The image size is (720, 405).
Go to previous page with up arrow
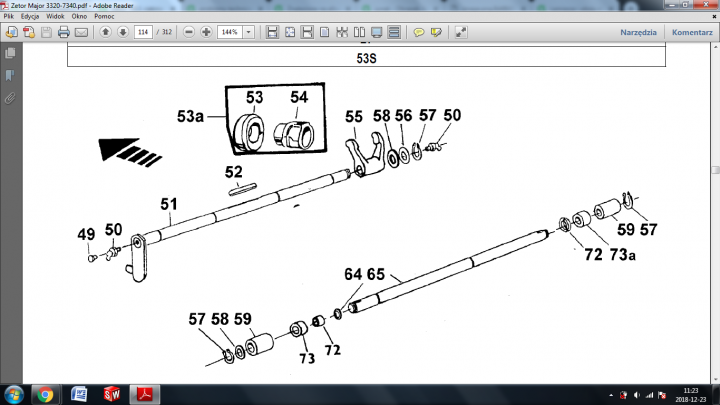(105, 32)
